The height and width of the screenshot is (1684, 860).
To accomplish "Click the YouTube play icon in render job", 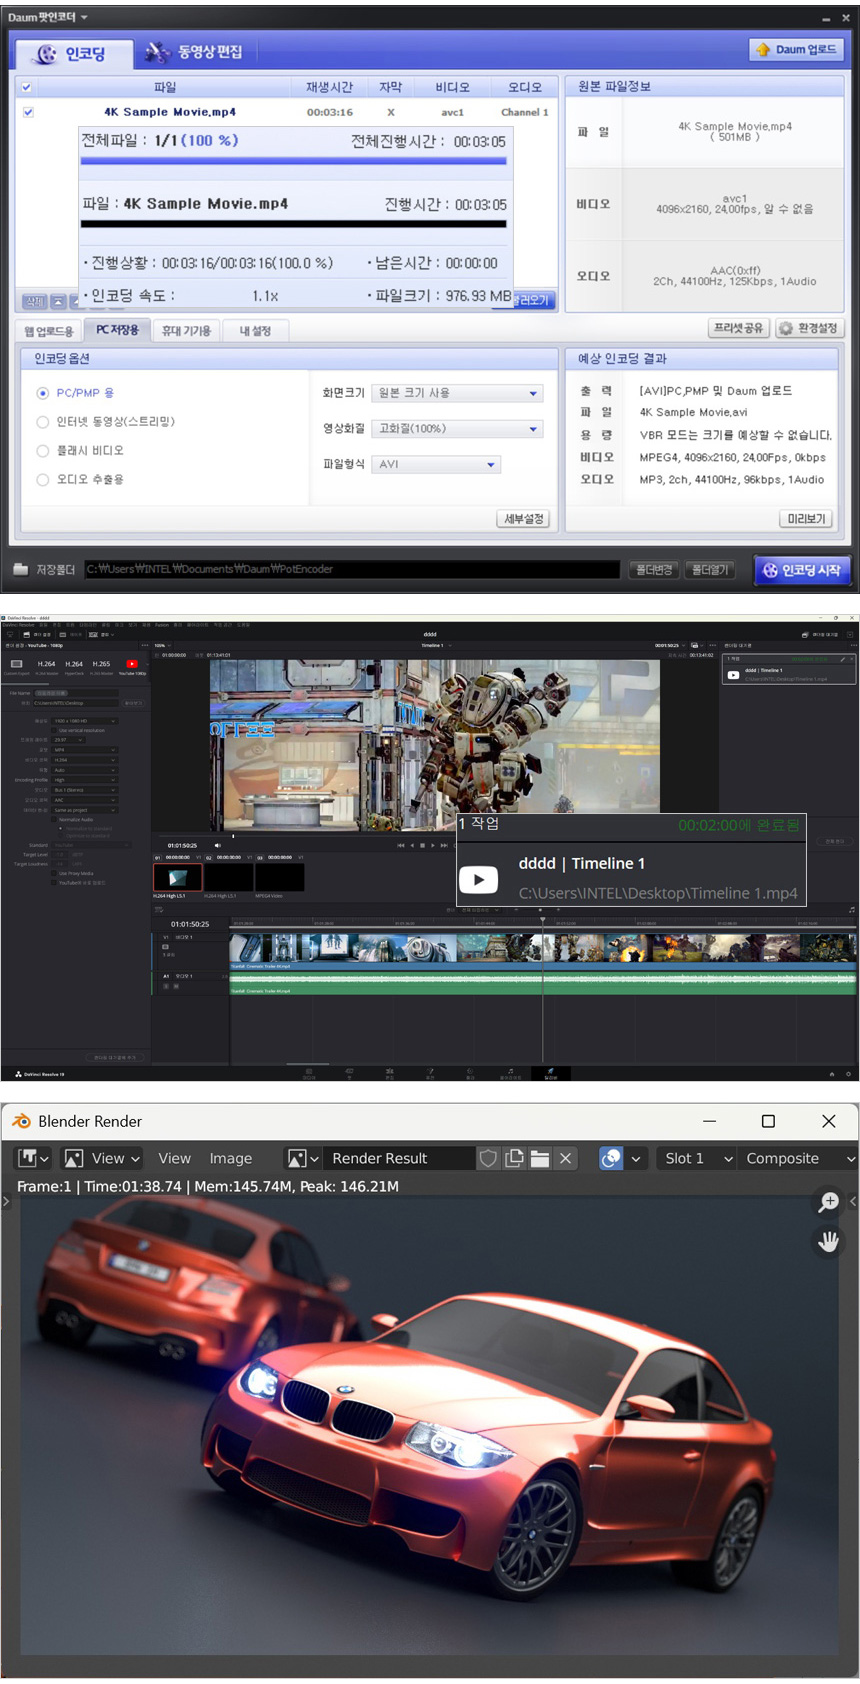I will (478, 879).
